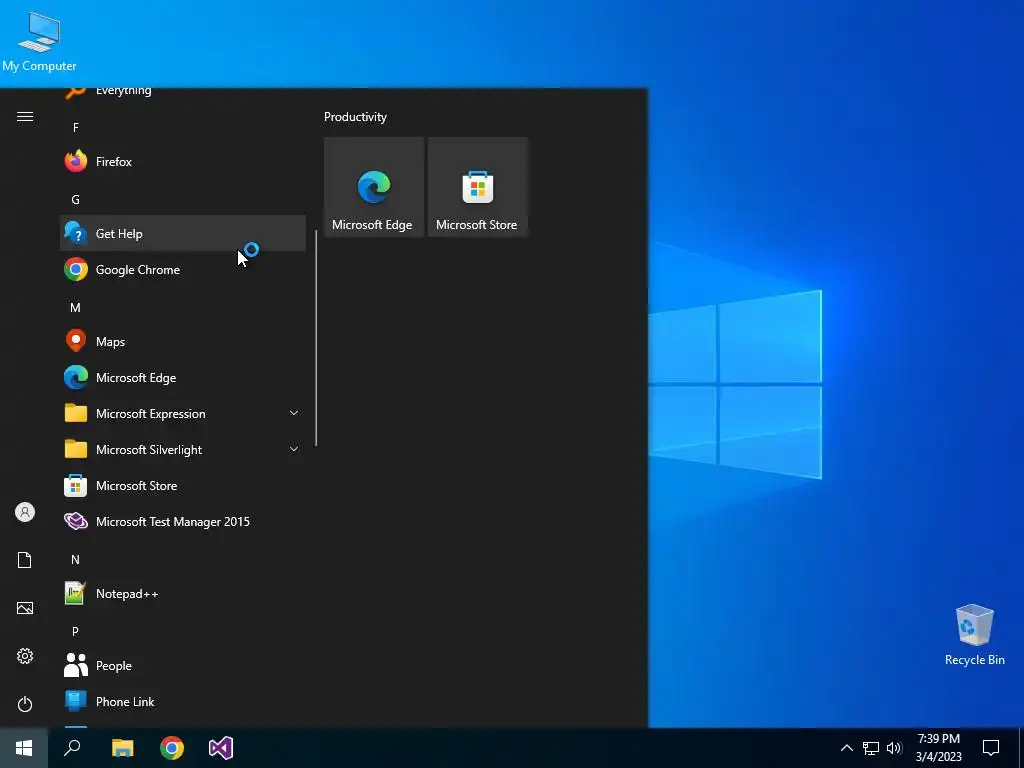1024x768 pixels.
Task: Open Get Help from the app list
Action: [x=183, y=233]
